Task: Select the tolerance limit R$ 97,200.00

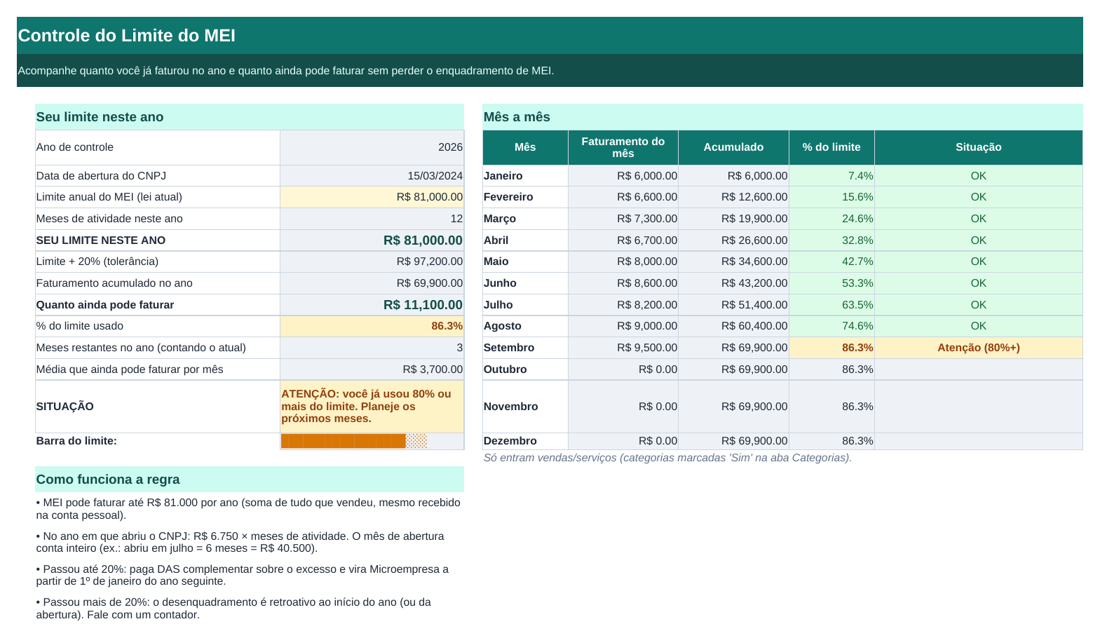Action: (372, 262)
